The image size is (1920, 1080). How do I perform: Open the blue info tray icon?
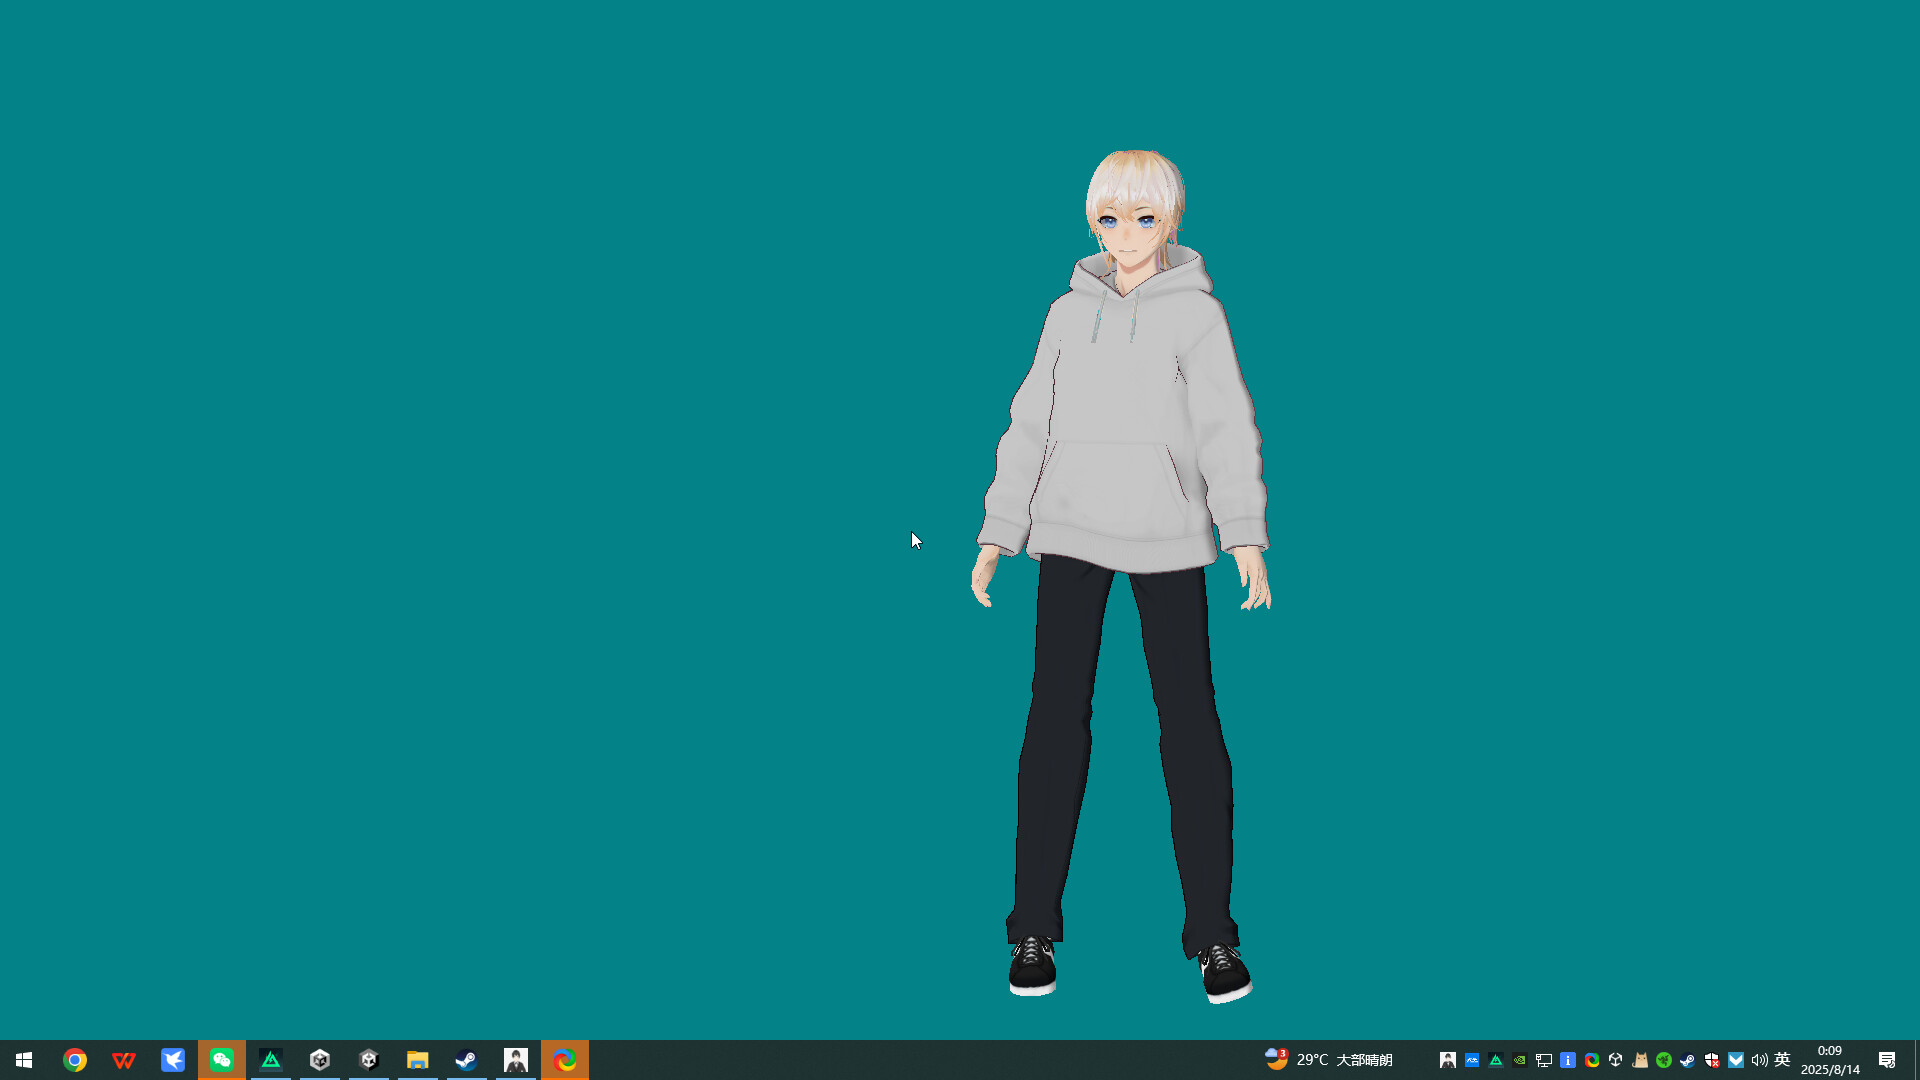(1568, 1060)
